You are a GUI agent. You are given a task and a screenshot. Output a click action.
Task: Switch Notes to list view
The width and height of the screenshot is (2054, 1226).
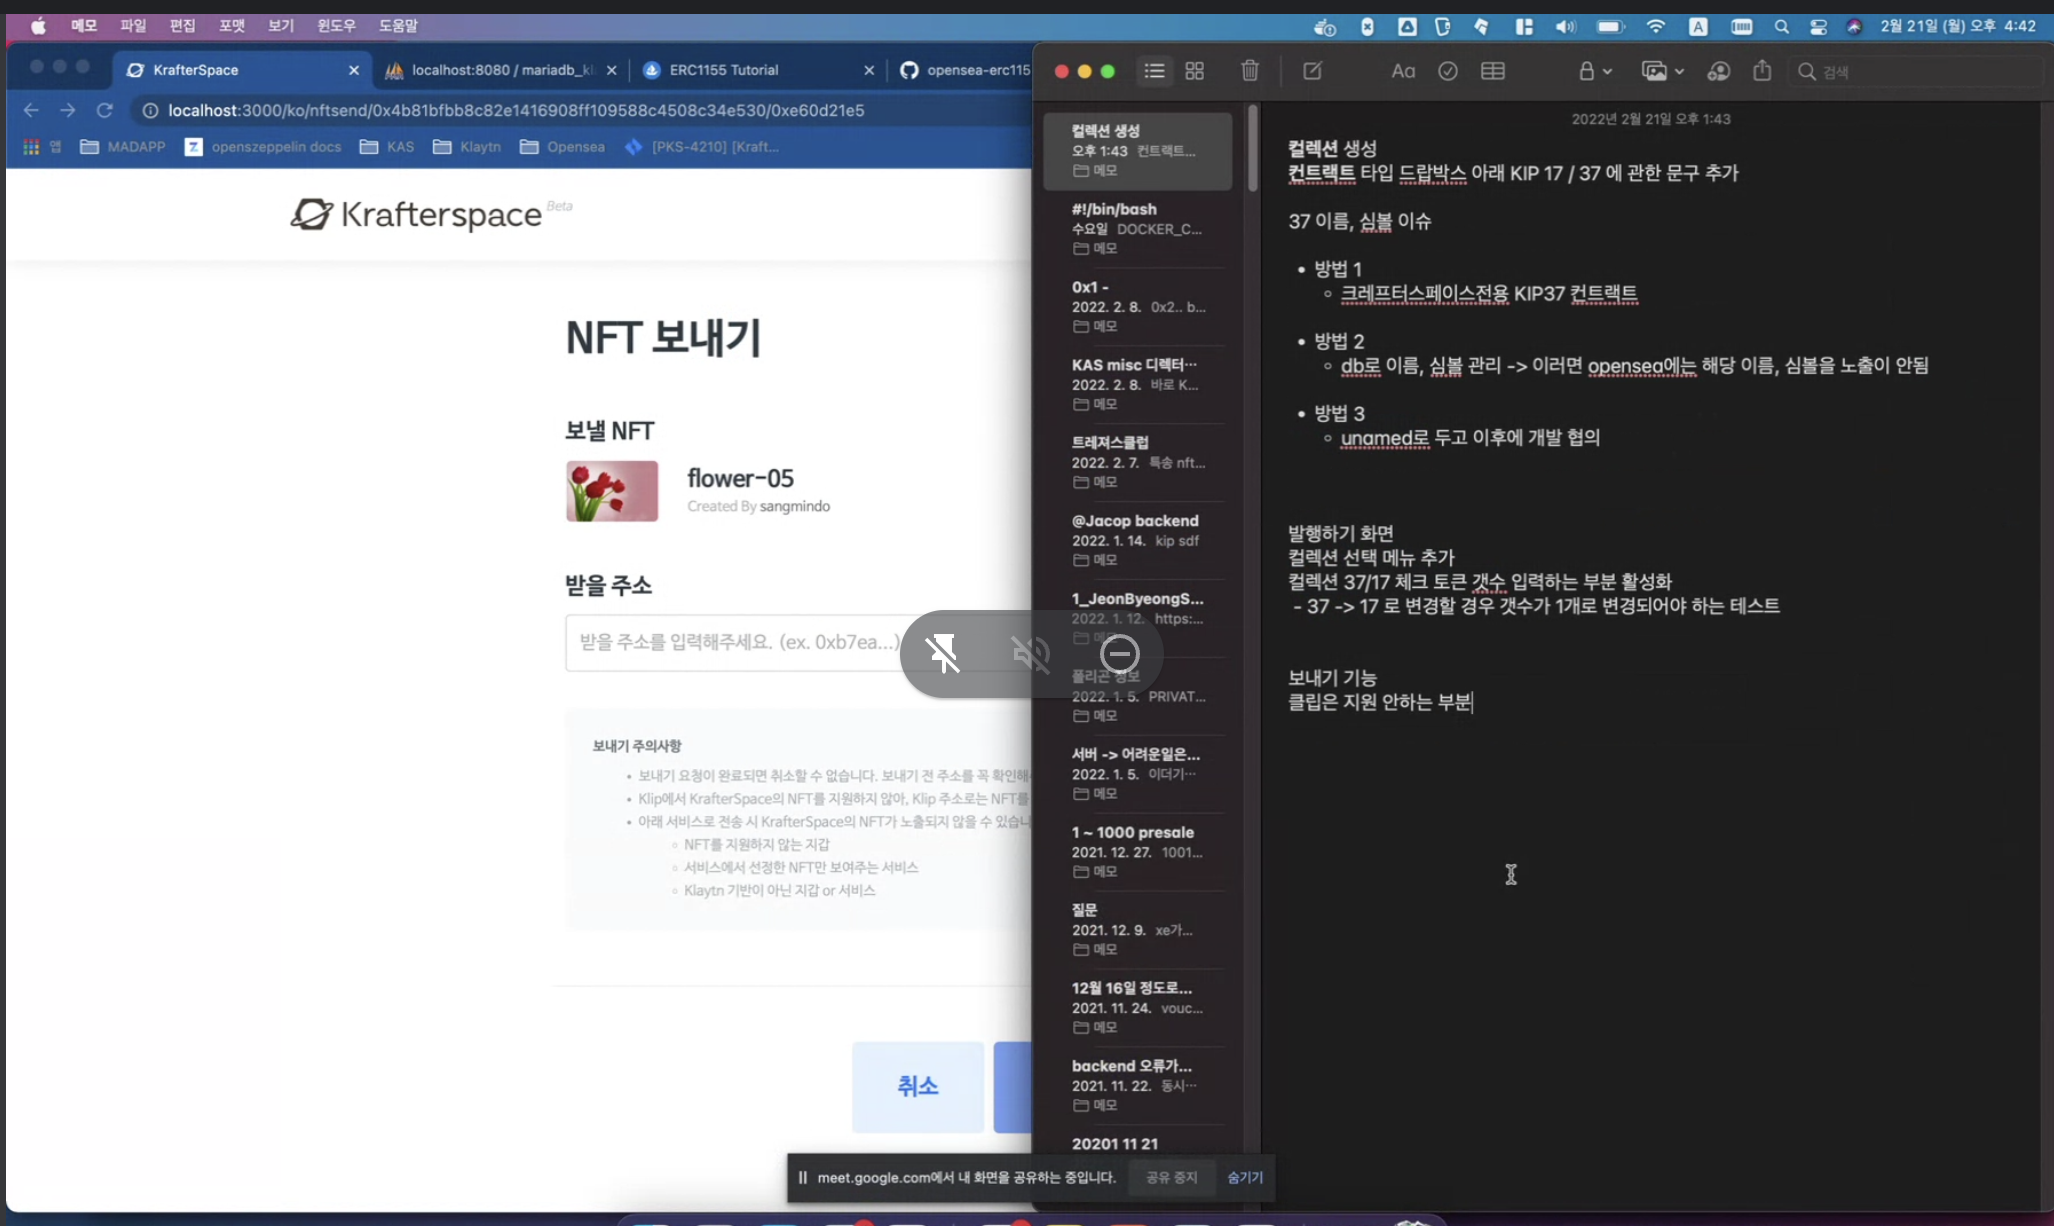(x=1154, y=71)
